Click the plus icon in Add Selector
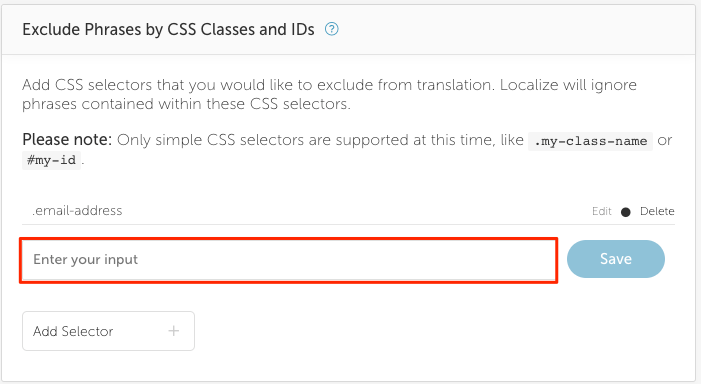The width and height of the screenshot is (701, 384). tap(173, 331)
